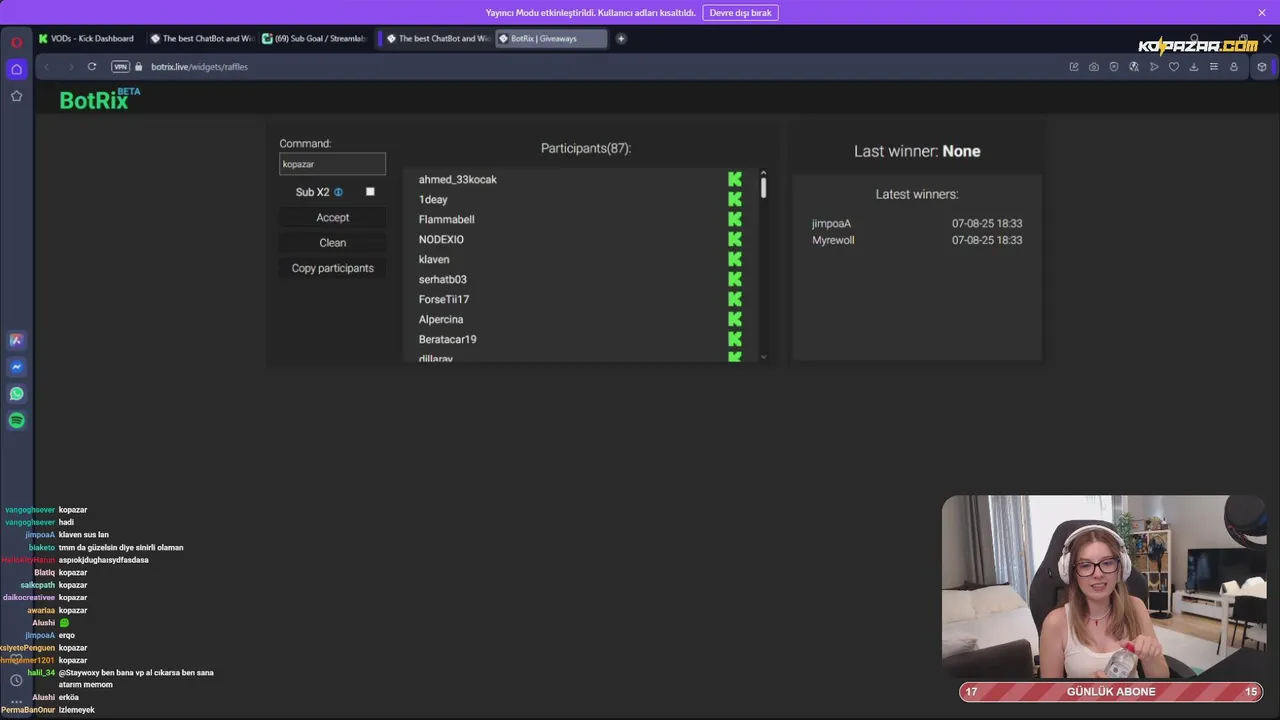The image size is (1280, 720).
Task: Open the page edit/pinboard icon
Action: click(1074, 67)
